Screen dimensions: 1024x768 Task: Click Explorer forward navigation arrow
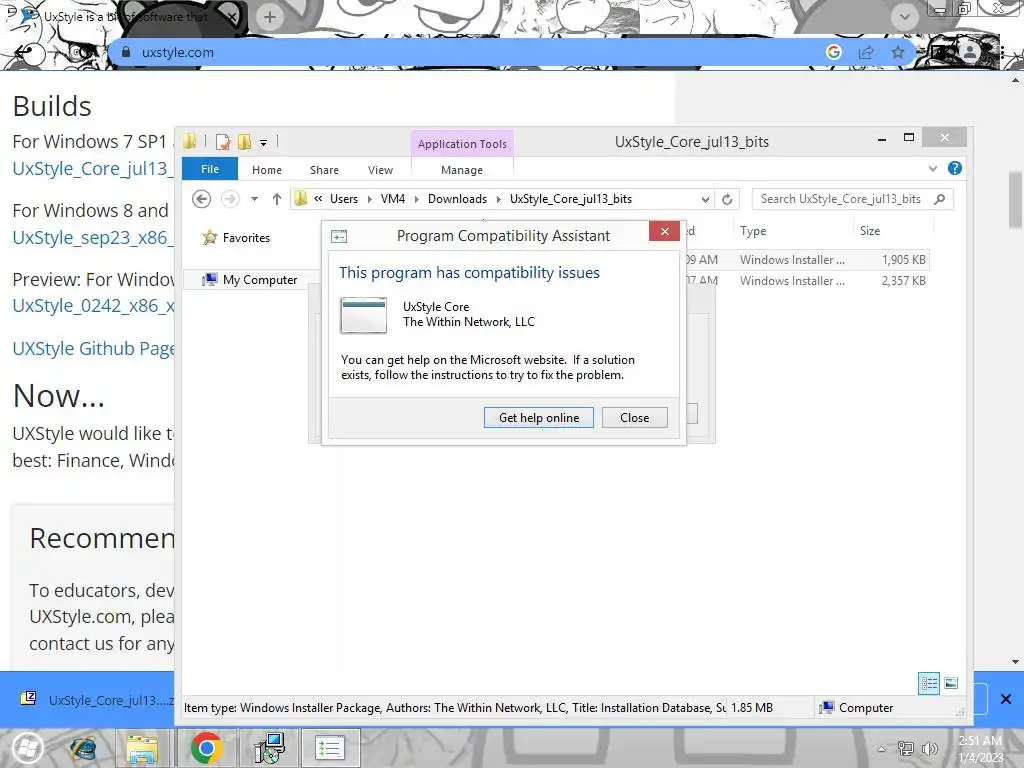pyautogui.click(x=230, y=199)
